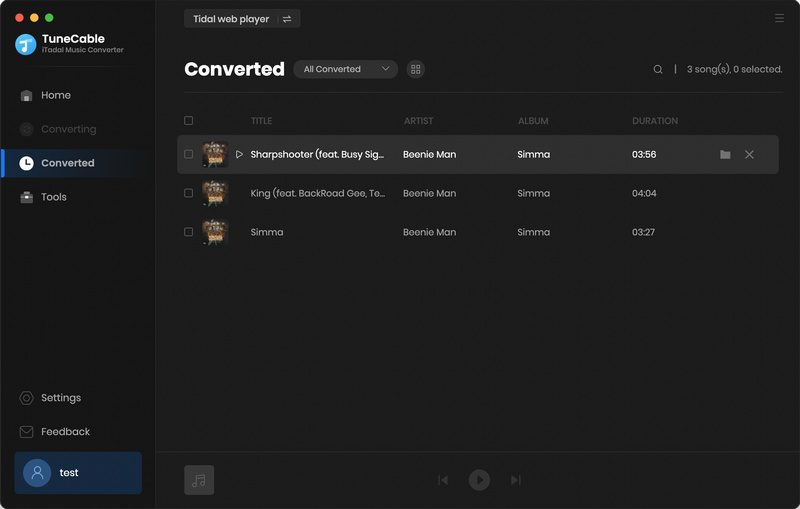Switch source via Tidal web player button

[242, 19]
